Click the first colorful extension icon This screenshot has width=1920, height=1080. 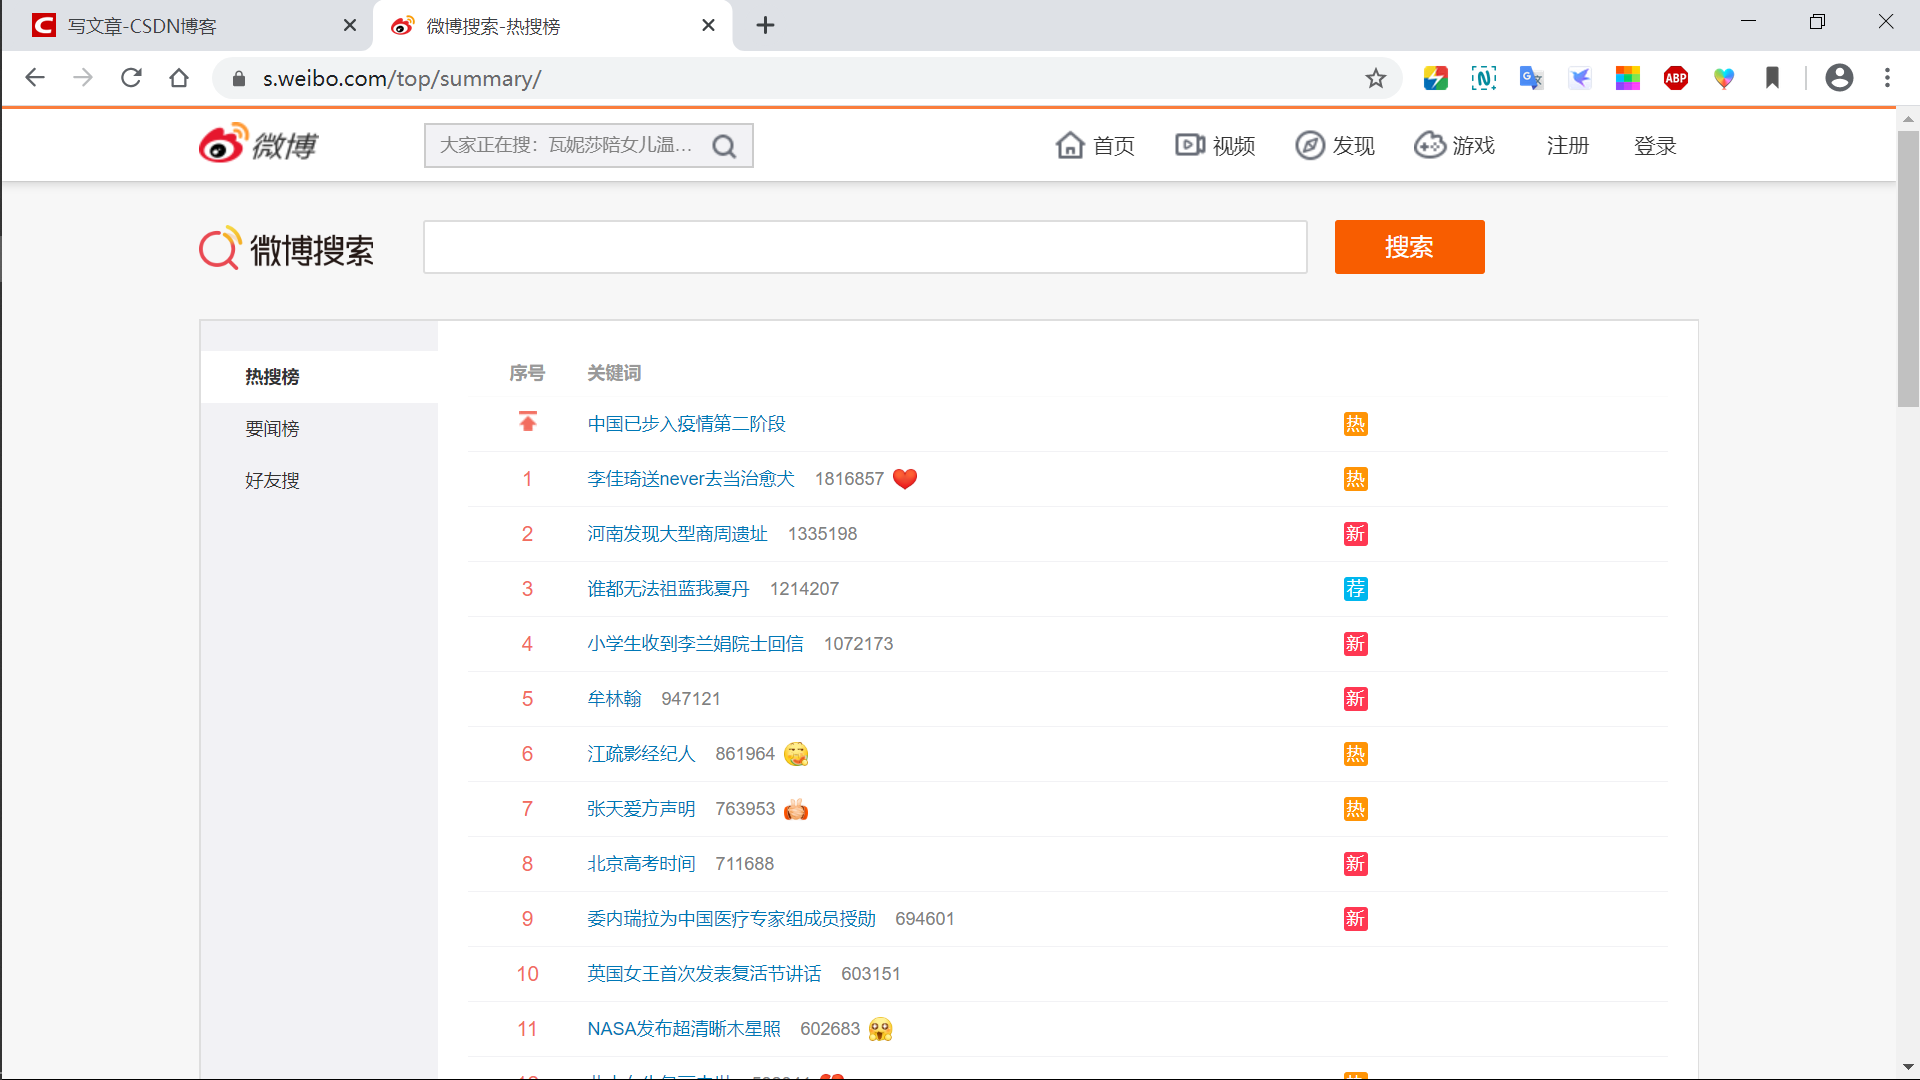pos(1435,78)
